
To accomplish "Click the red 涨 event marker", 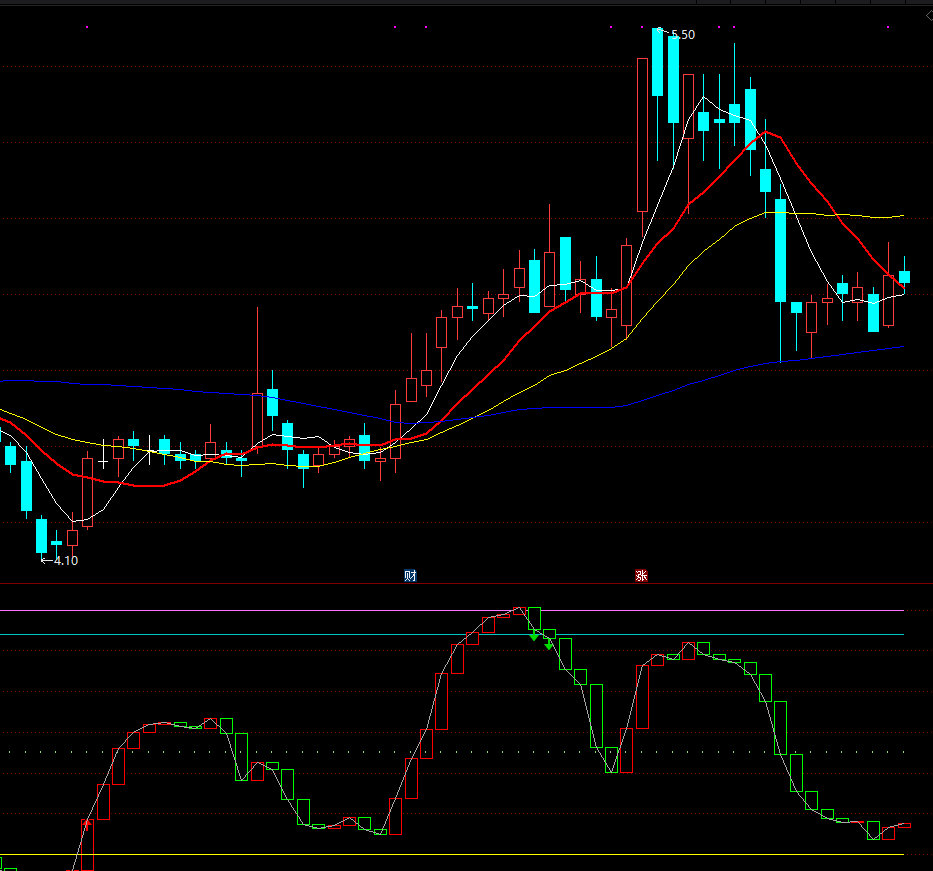I will point(641,575).
